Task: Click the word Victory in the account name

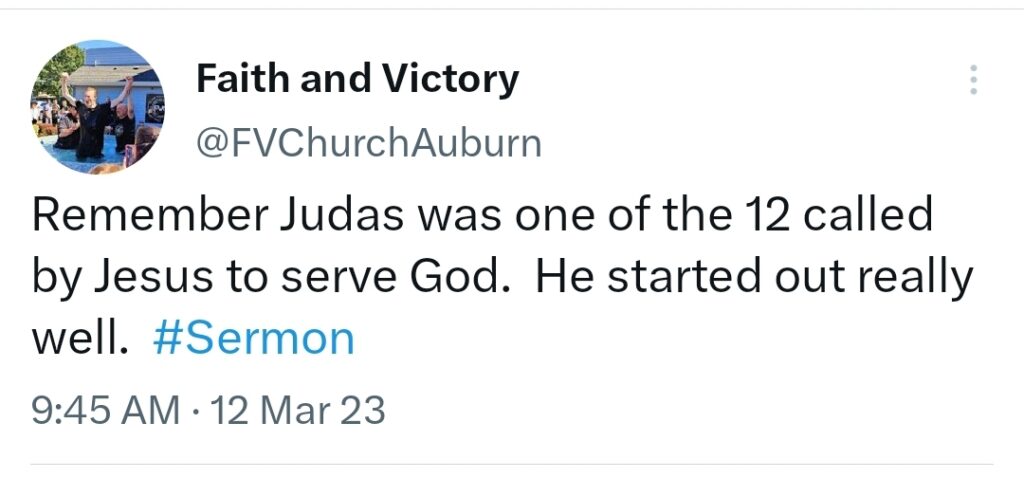Action: tap(451, 79)
